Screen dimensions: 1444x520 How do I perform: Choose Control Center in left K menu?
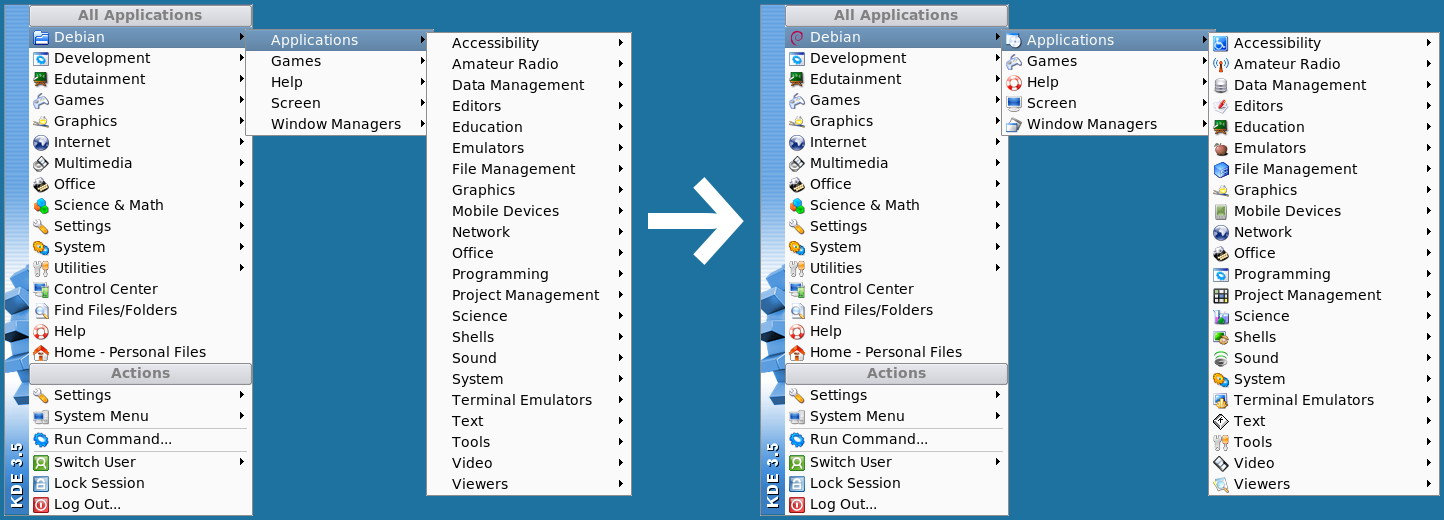pyautogui.click(x=140, y=289)
